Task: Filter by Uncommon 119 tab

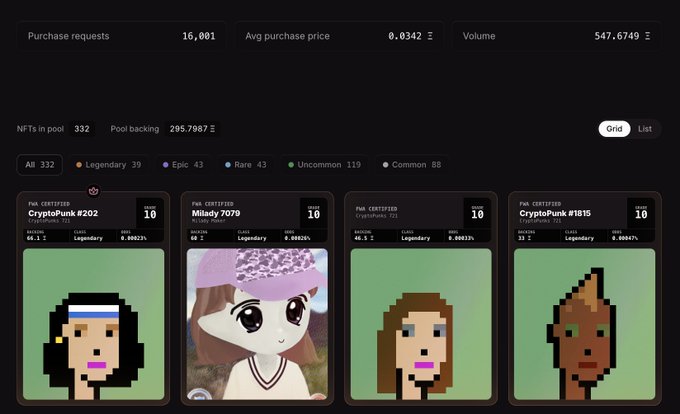Action: click(325, 165)
